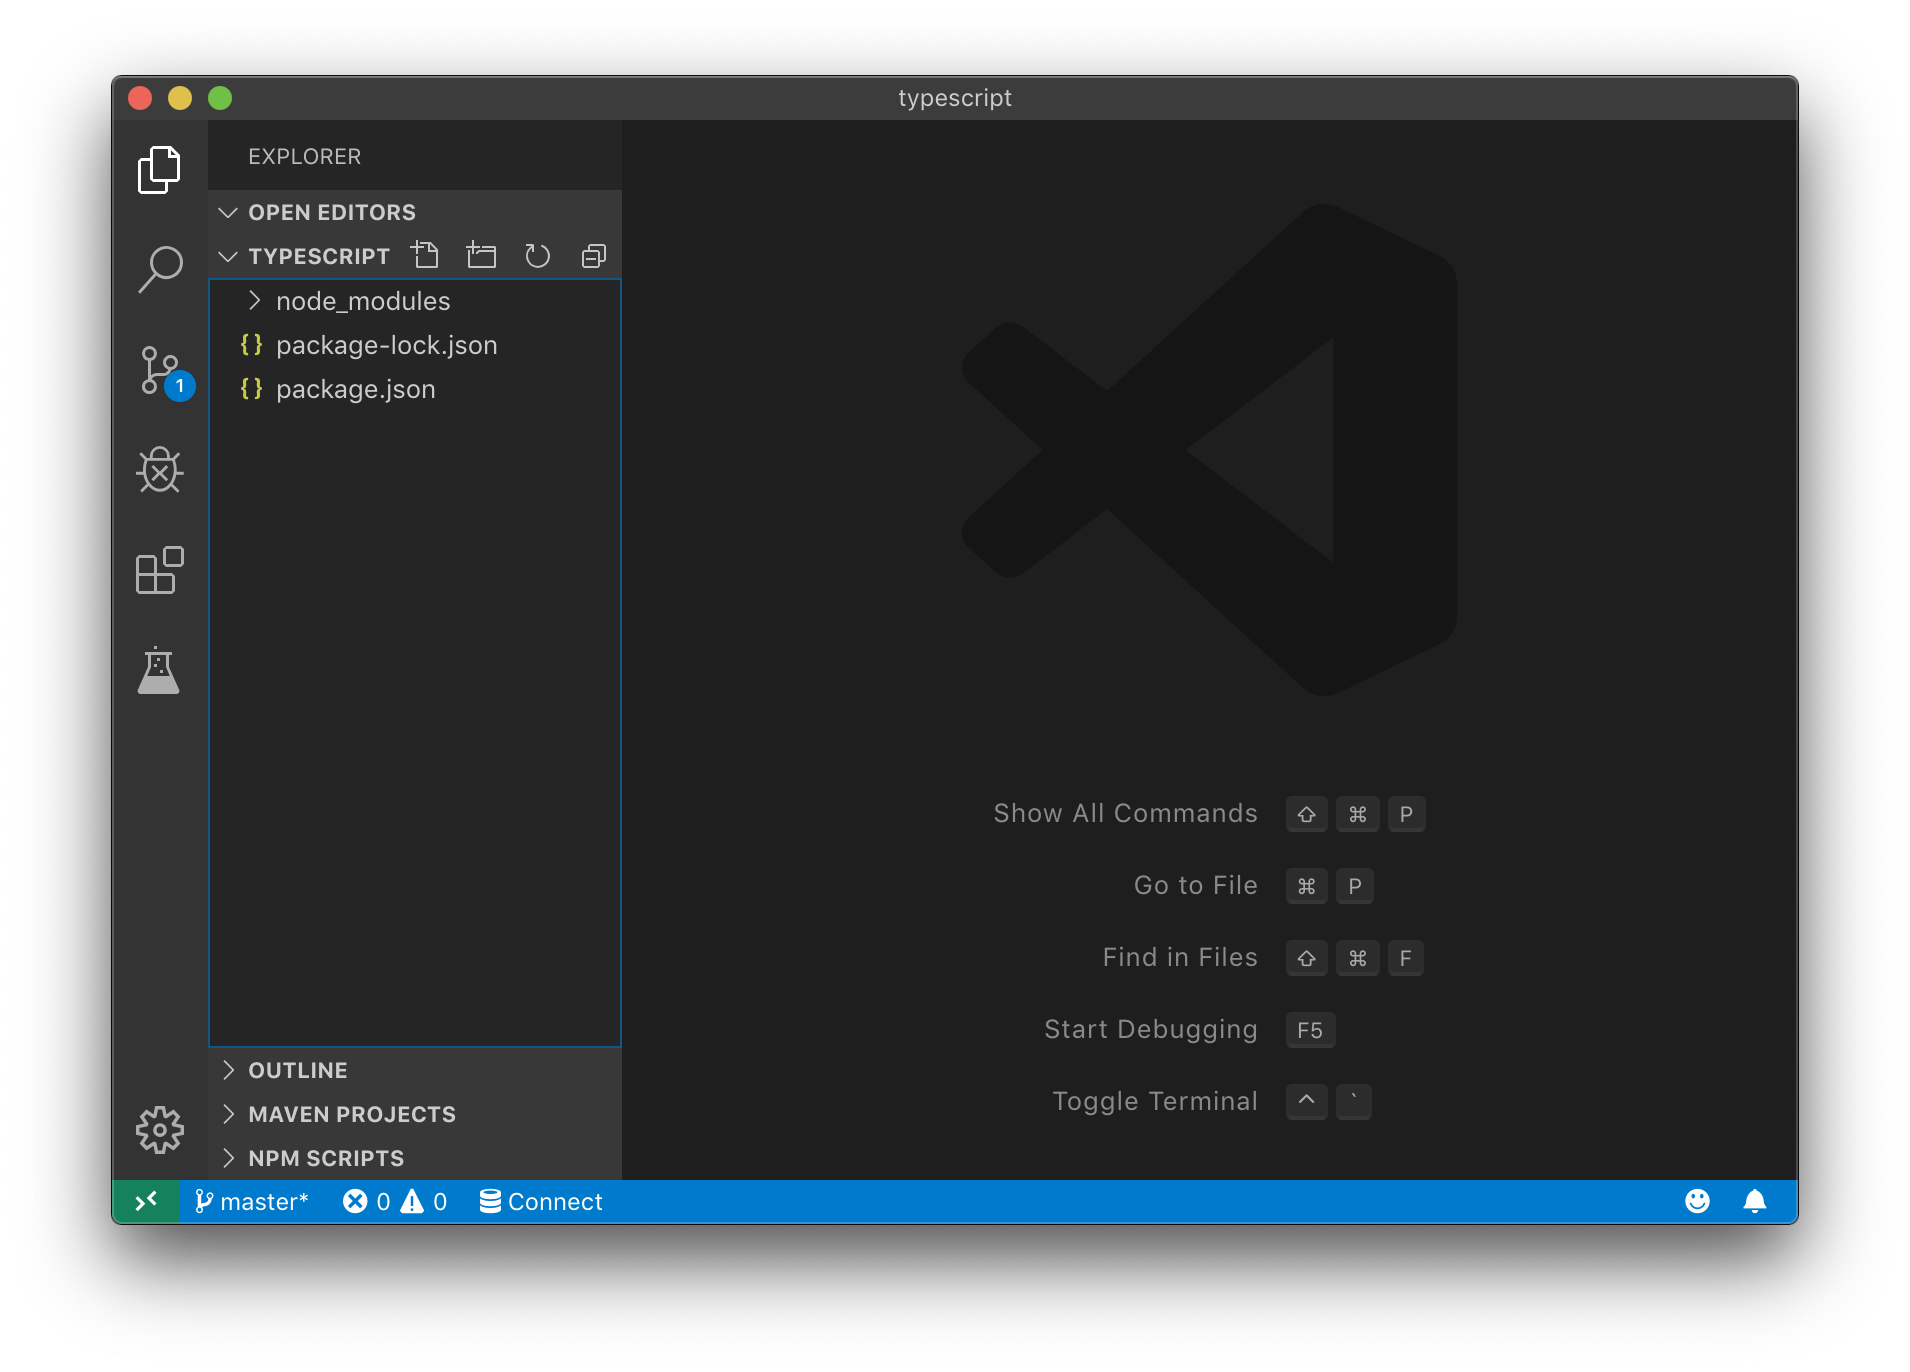The width and height of the screenshot is (1910, 1372).
Task: Open the Debug view bug icon
Action: pyautogui.click(x=160, y=470)
